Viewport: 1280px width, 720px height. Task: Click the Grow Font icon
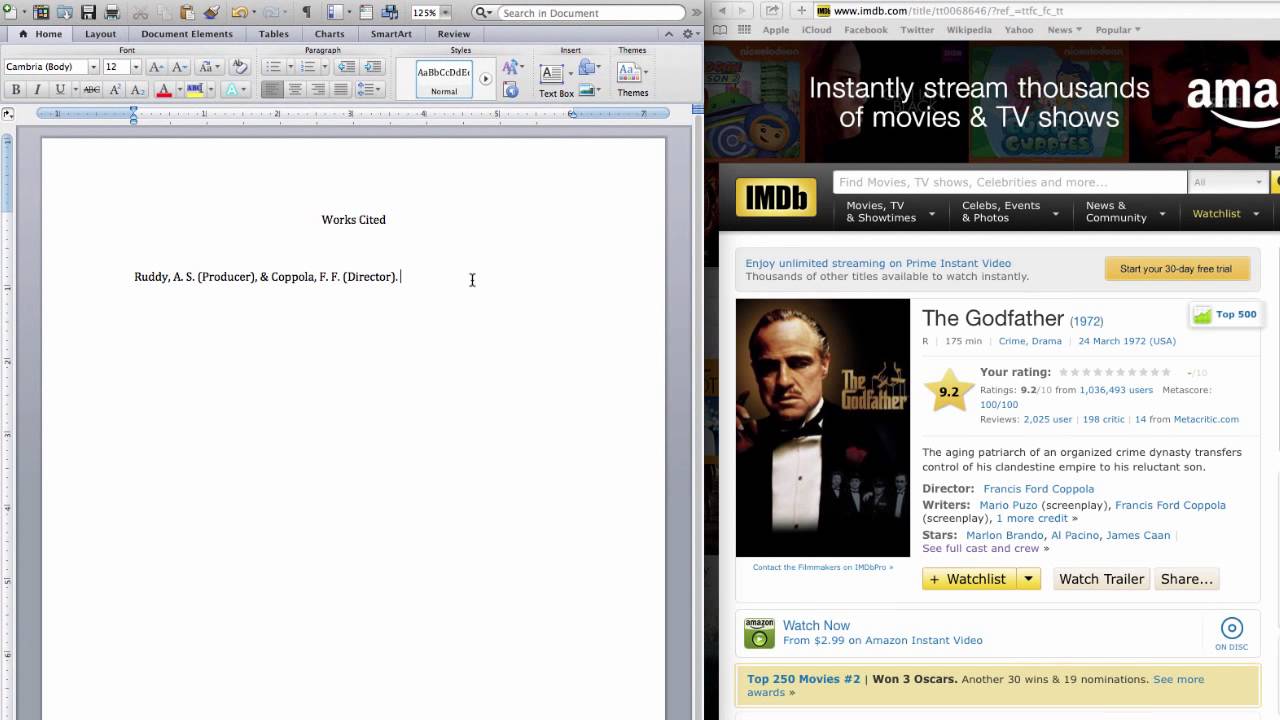click(156, 67)
